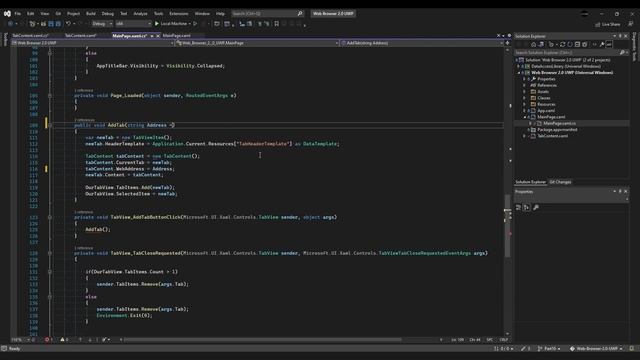Expand the Properties node in Solution Explorer
The image size is (640, 360).
tap(524, 79)
